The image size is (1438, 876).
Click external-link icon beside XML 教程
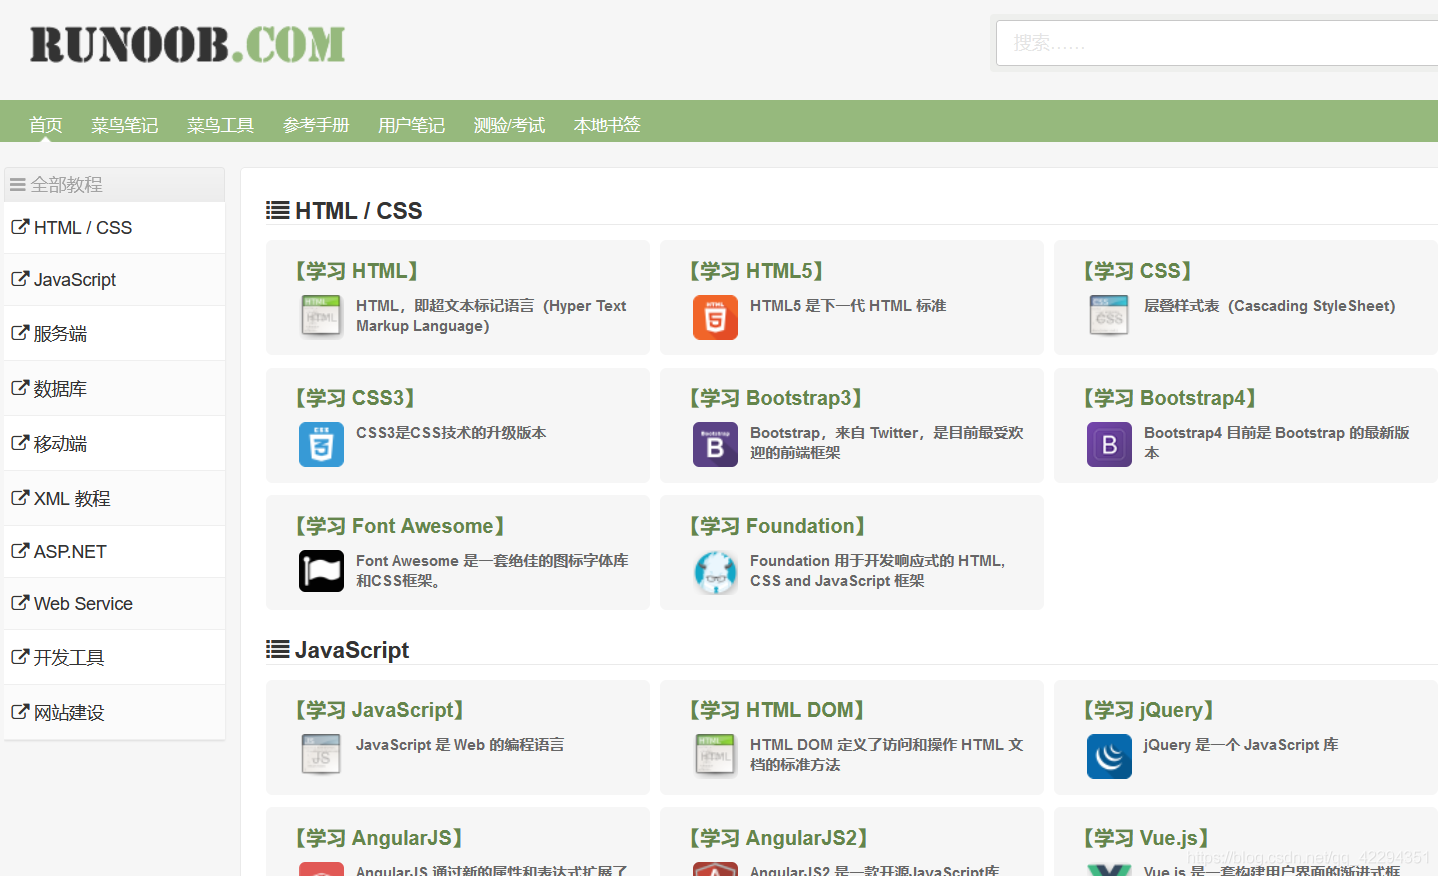point(20,498)
